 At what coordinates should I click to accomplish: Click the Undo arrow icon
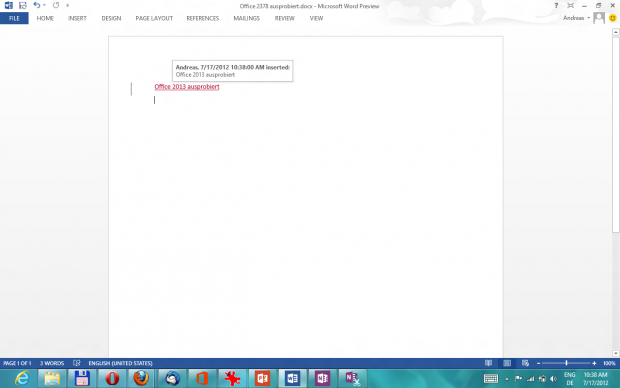(36, 5)
